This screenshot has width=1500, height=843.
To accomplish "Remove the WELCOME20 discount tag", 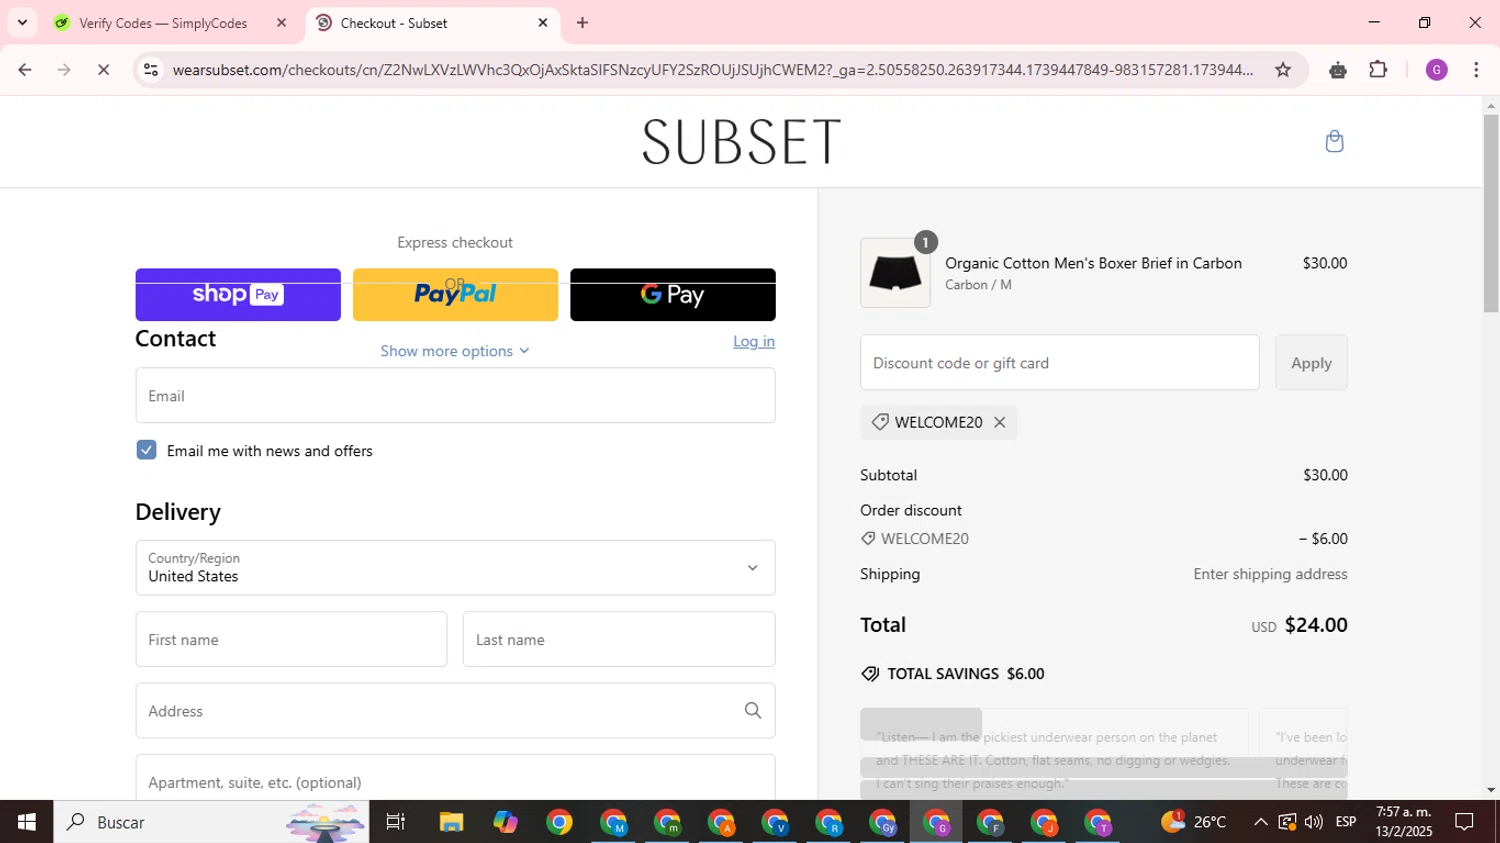I will pos(999,422).
